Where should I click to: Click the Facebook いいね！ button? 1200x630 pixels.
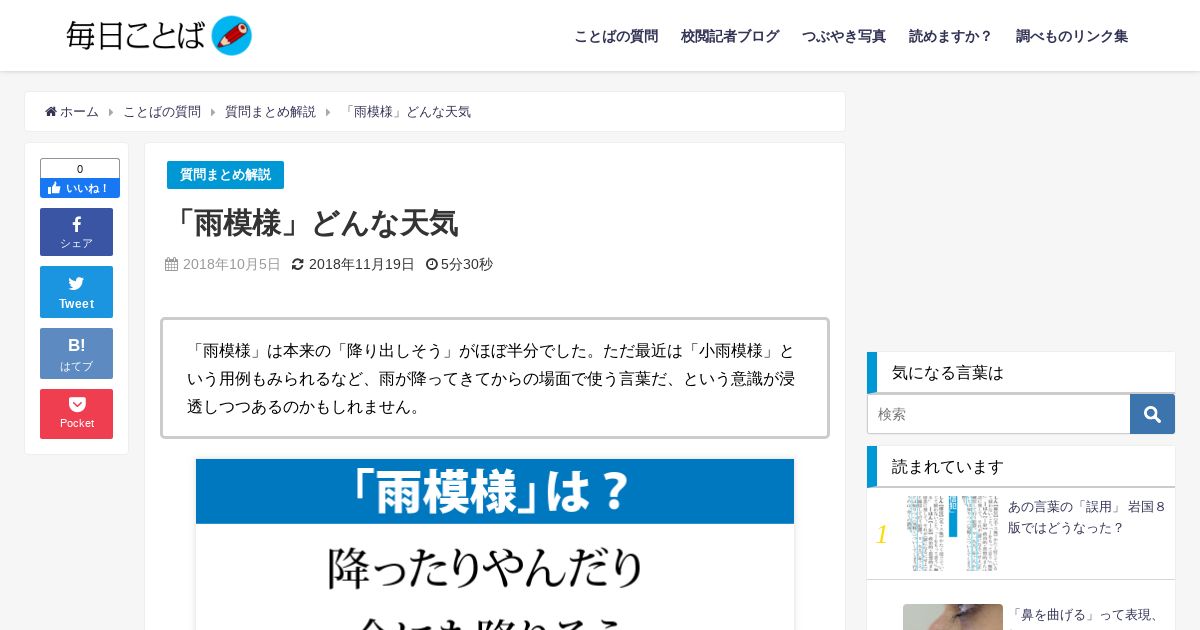pyautogui.click(x=80, y=188)
